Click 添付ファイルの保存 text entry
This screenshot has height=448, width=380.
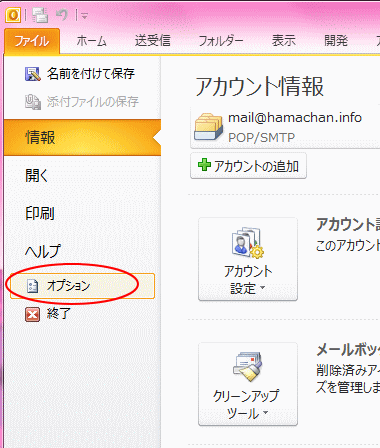click(x=92, y=102)
